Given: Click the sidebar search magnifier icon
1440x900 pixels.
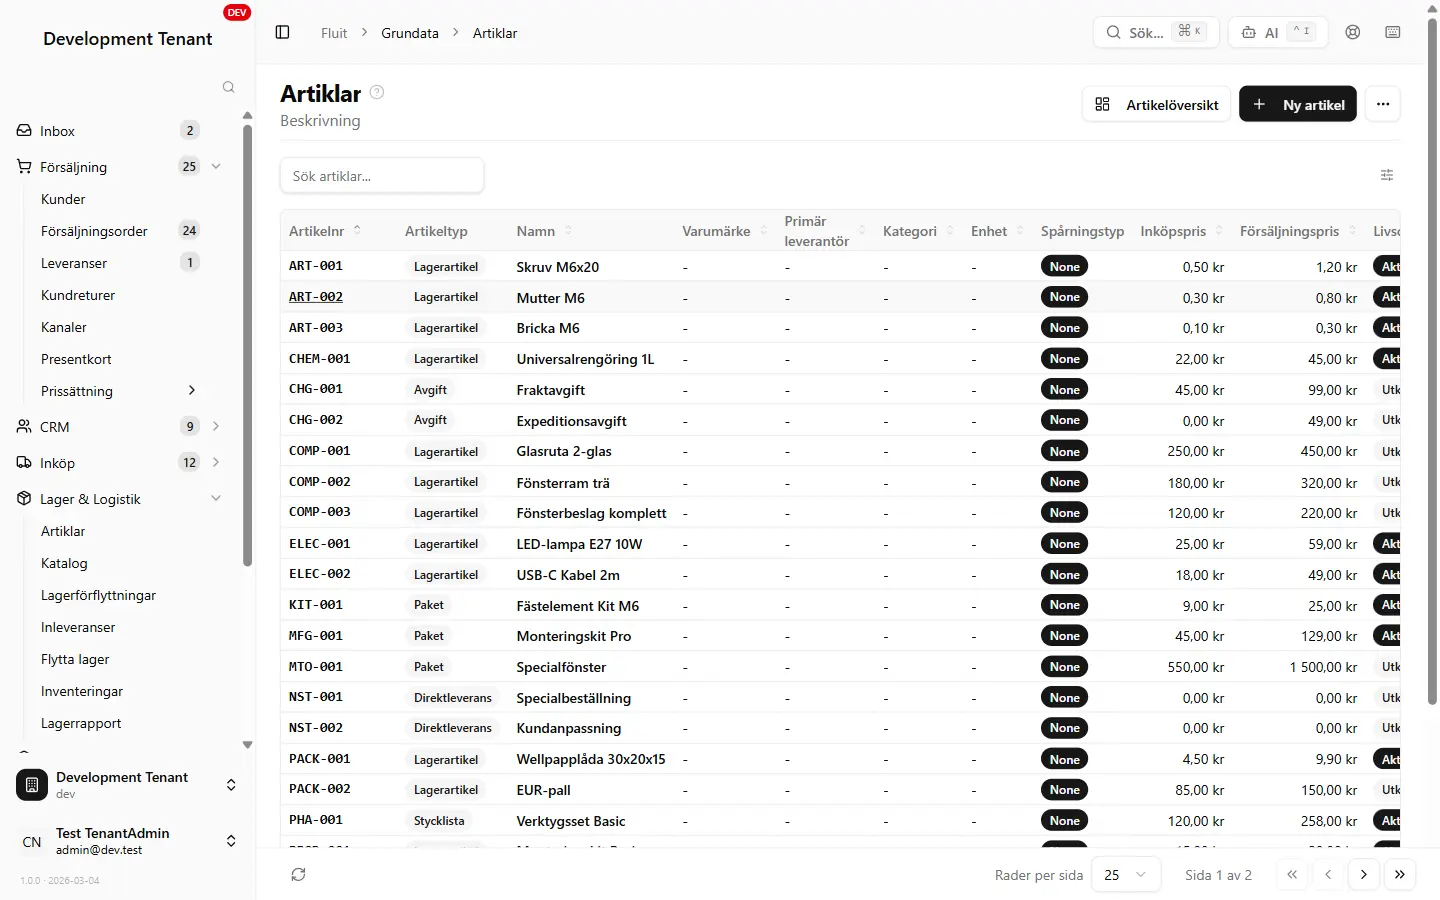Looking at the screenshot, I should 228,87.
